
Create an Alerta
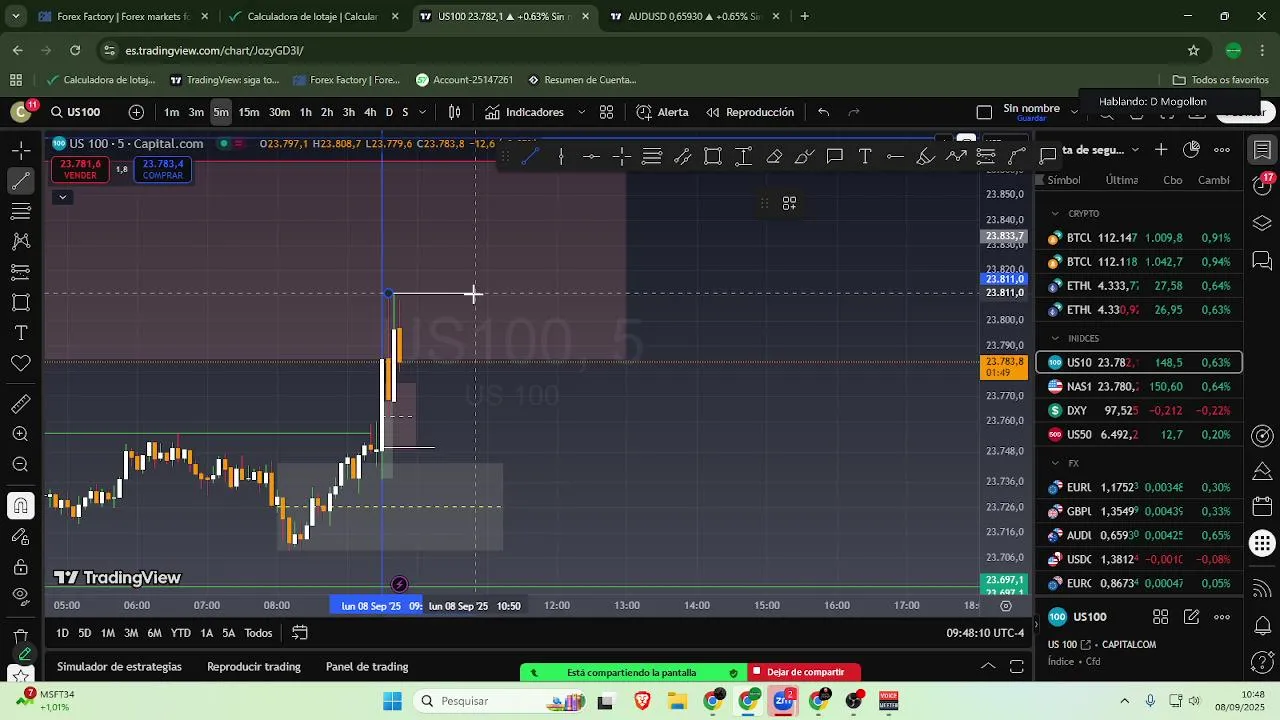pyautogui.click(x=662, y=112)
